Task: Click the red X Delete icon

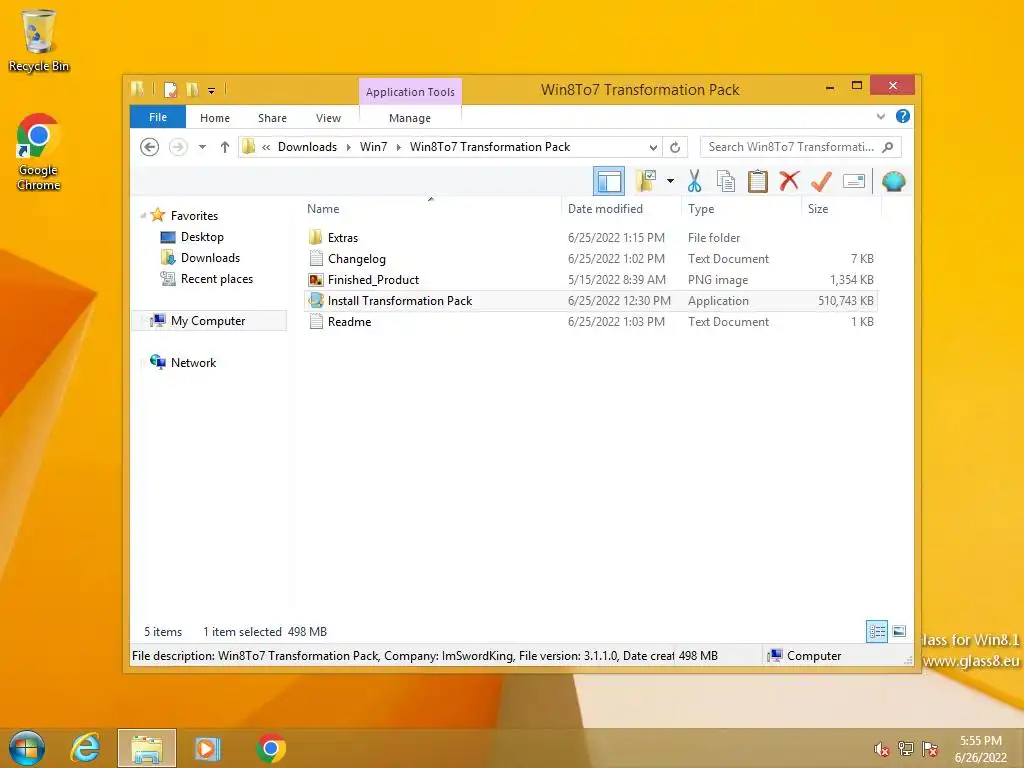Action: pos(789,180)
